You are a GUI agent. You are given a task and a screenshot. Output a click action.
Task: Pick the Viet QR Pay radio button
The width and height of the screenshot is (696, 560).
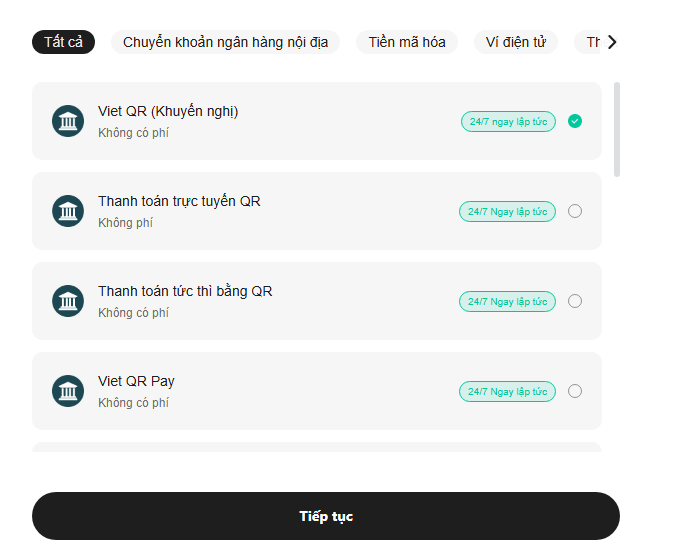tap(575, 391)
